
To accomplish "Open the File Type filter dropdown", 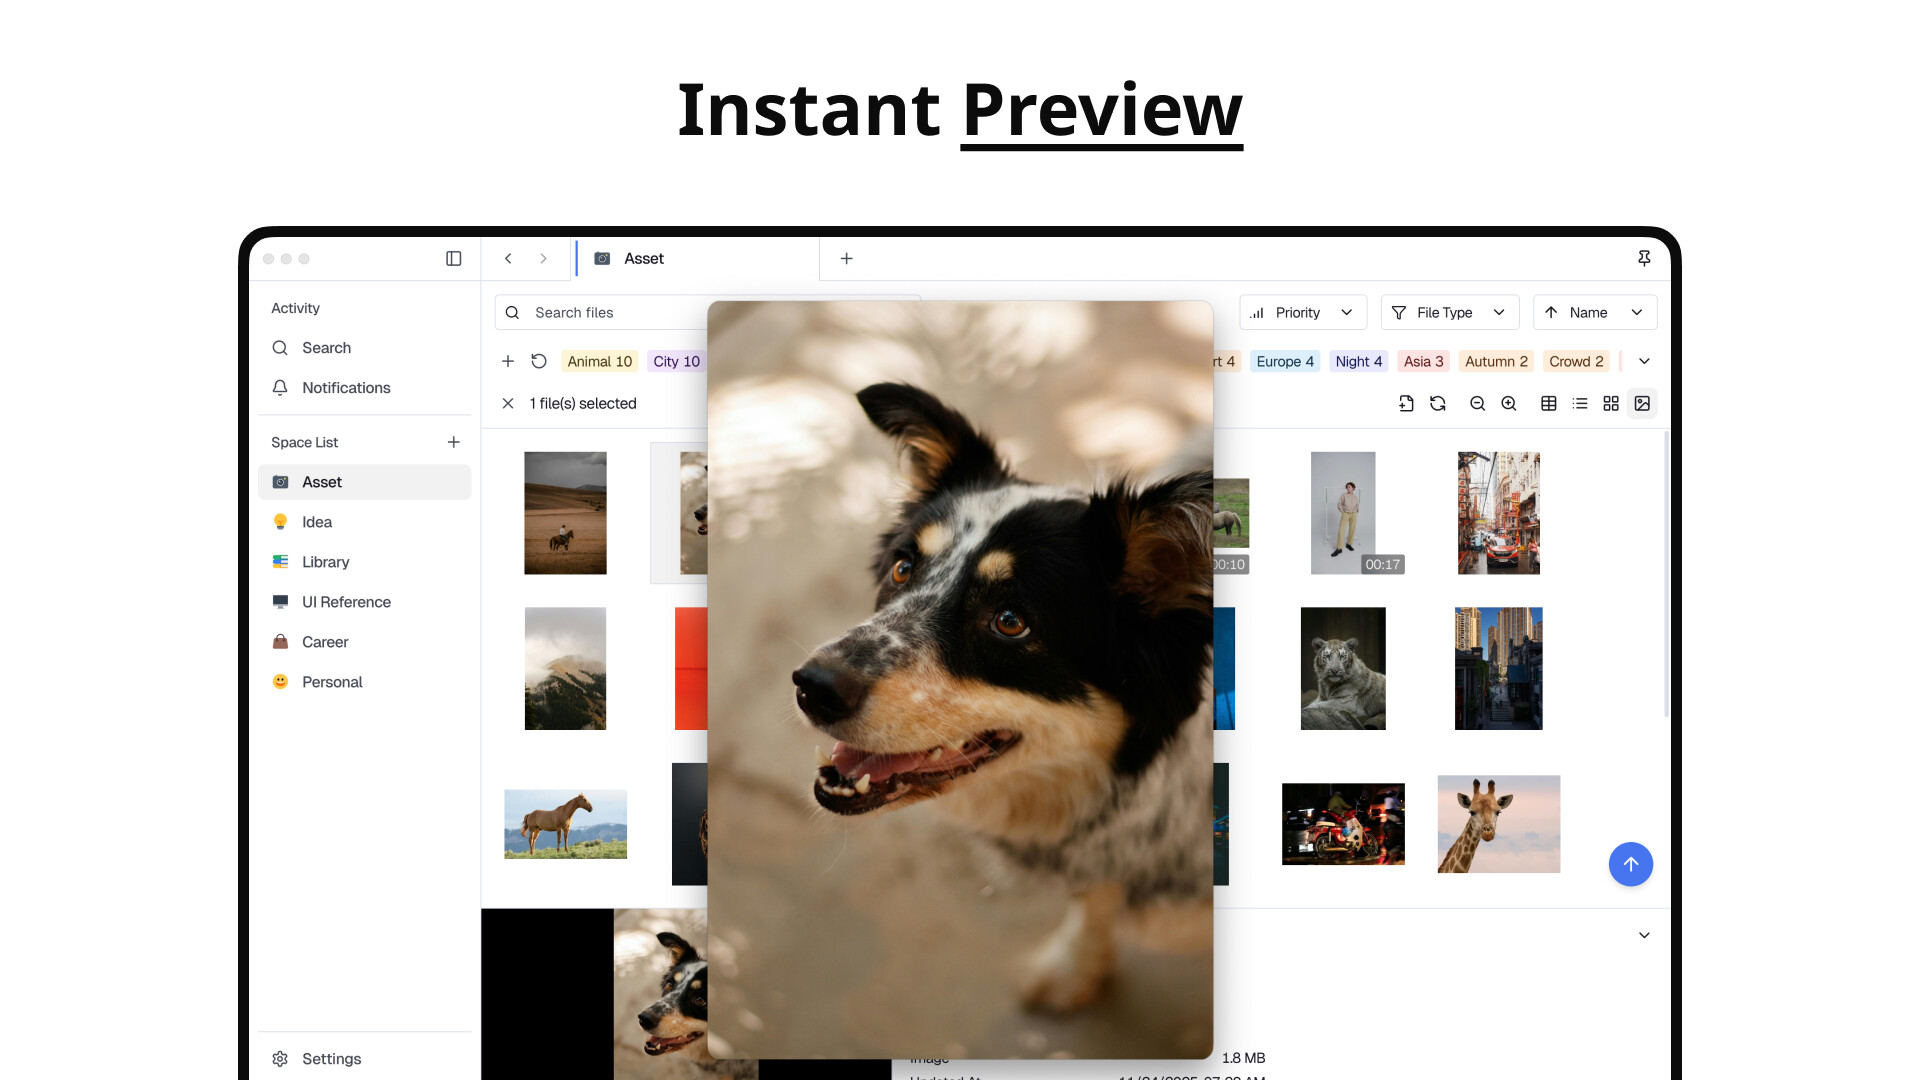I will coord(1449,312).
